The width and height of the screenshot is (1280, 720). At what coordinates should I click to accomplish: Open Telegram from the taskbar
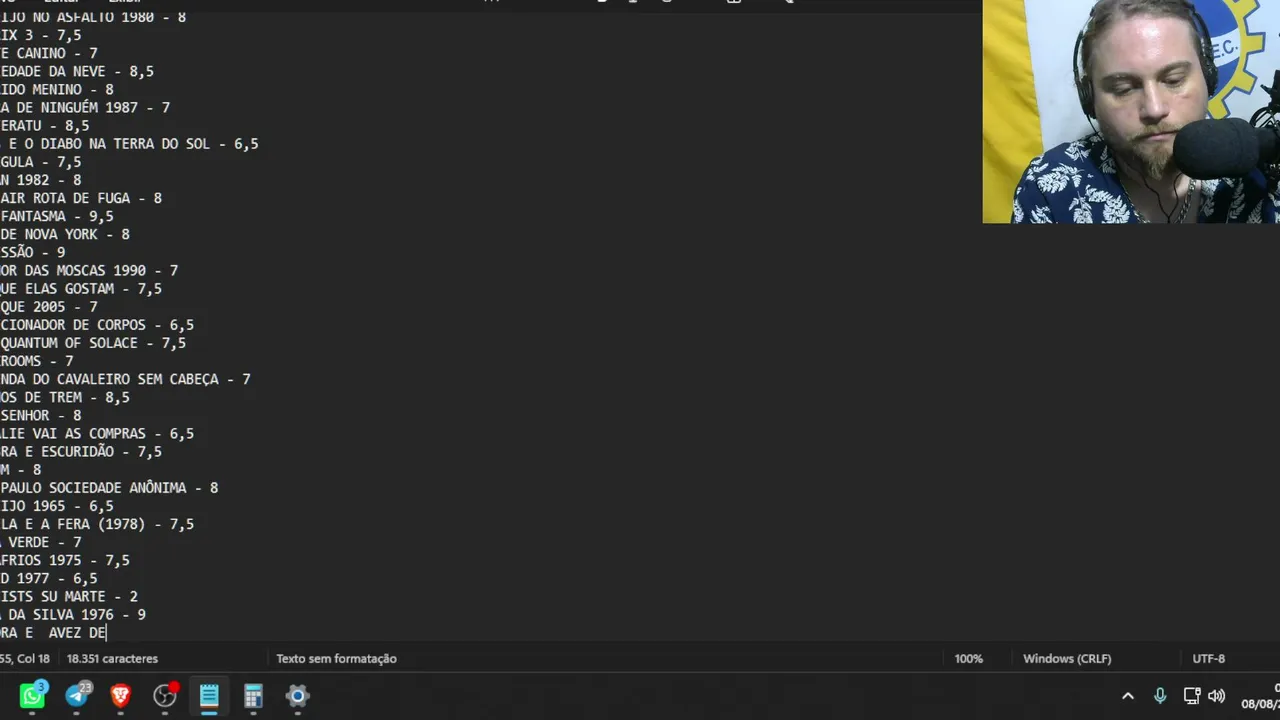click(x=77, y=695)
